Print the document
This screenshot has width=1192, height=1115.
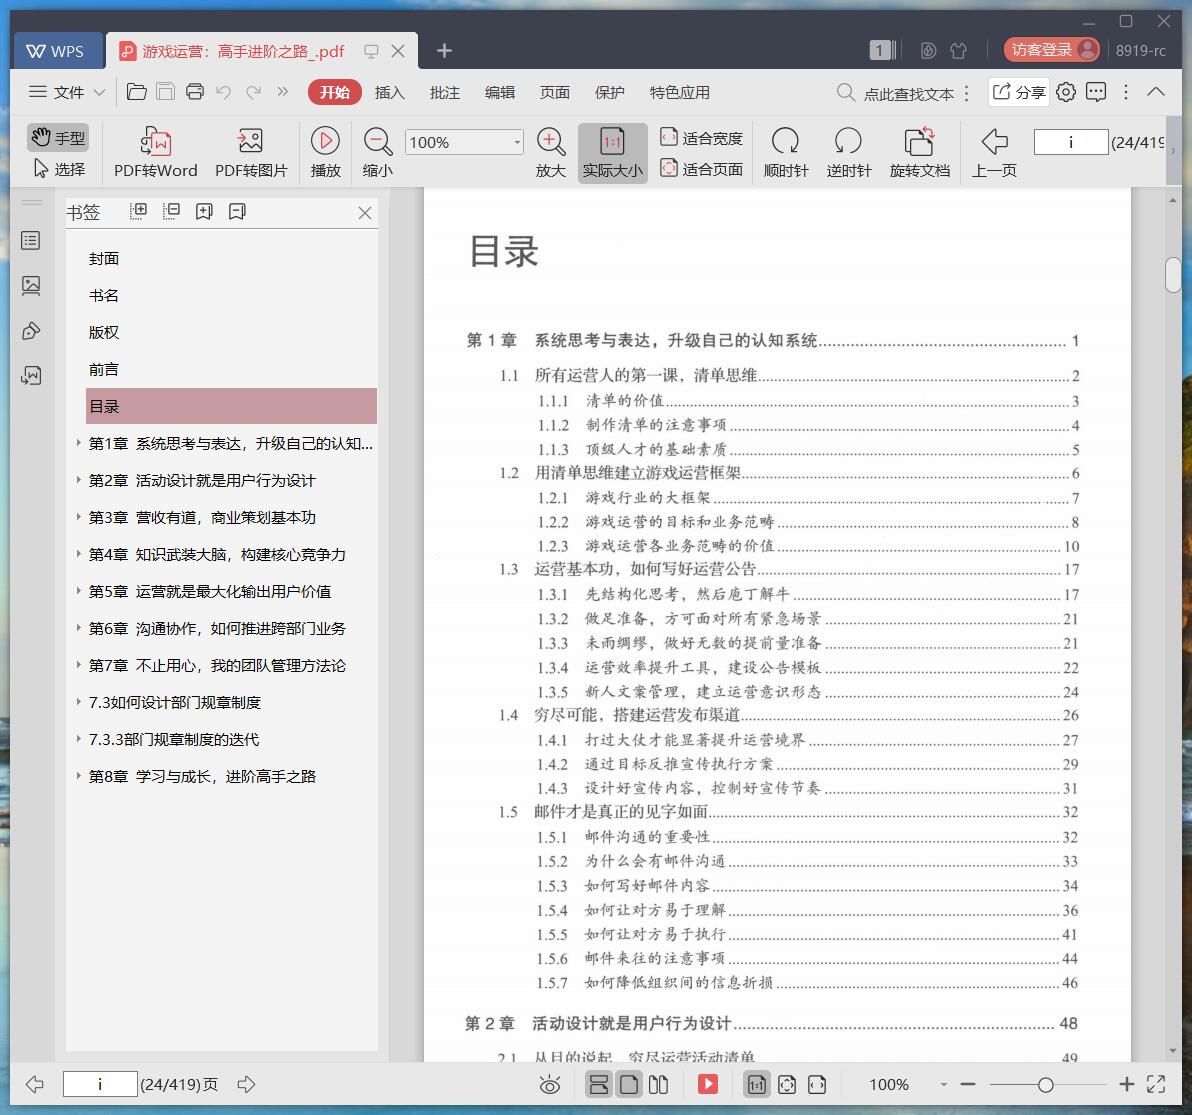click(x=195, y=92)
